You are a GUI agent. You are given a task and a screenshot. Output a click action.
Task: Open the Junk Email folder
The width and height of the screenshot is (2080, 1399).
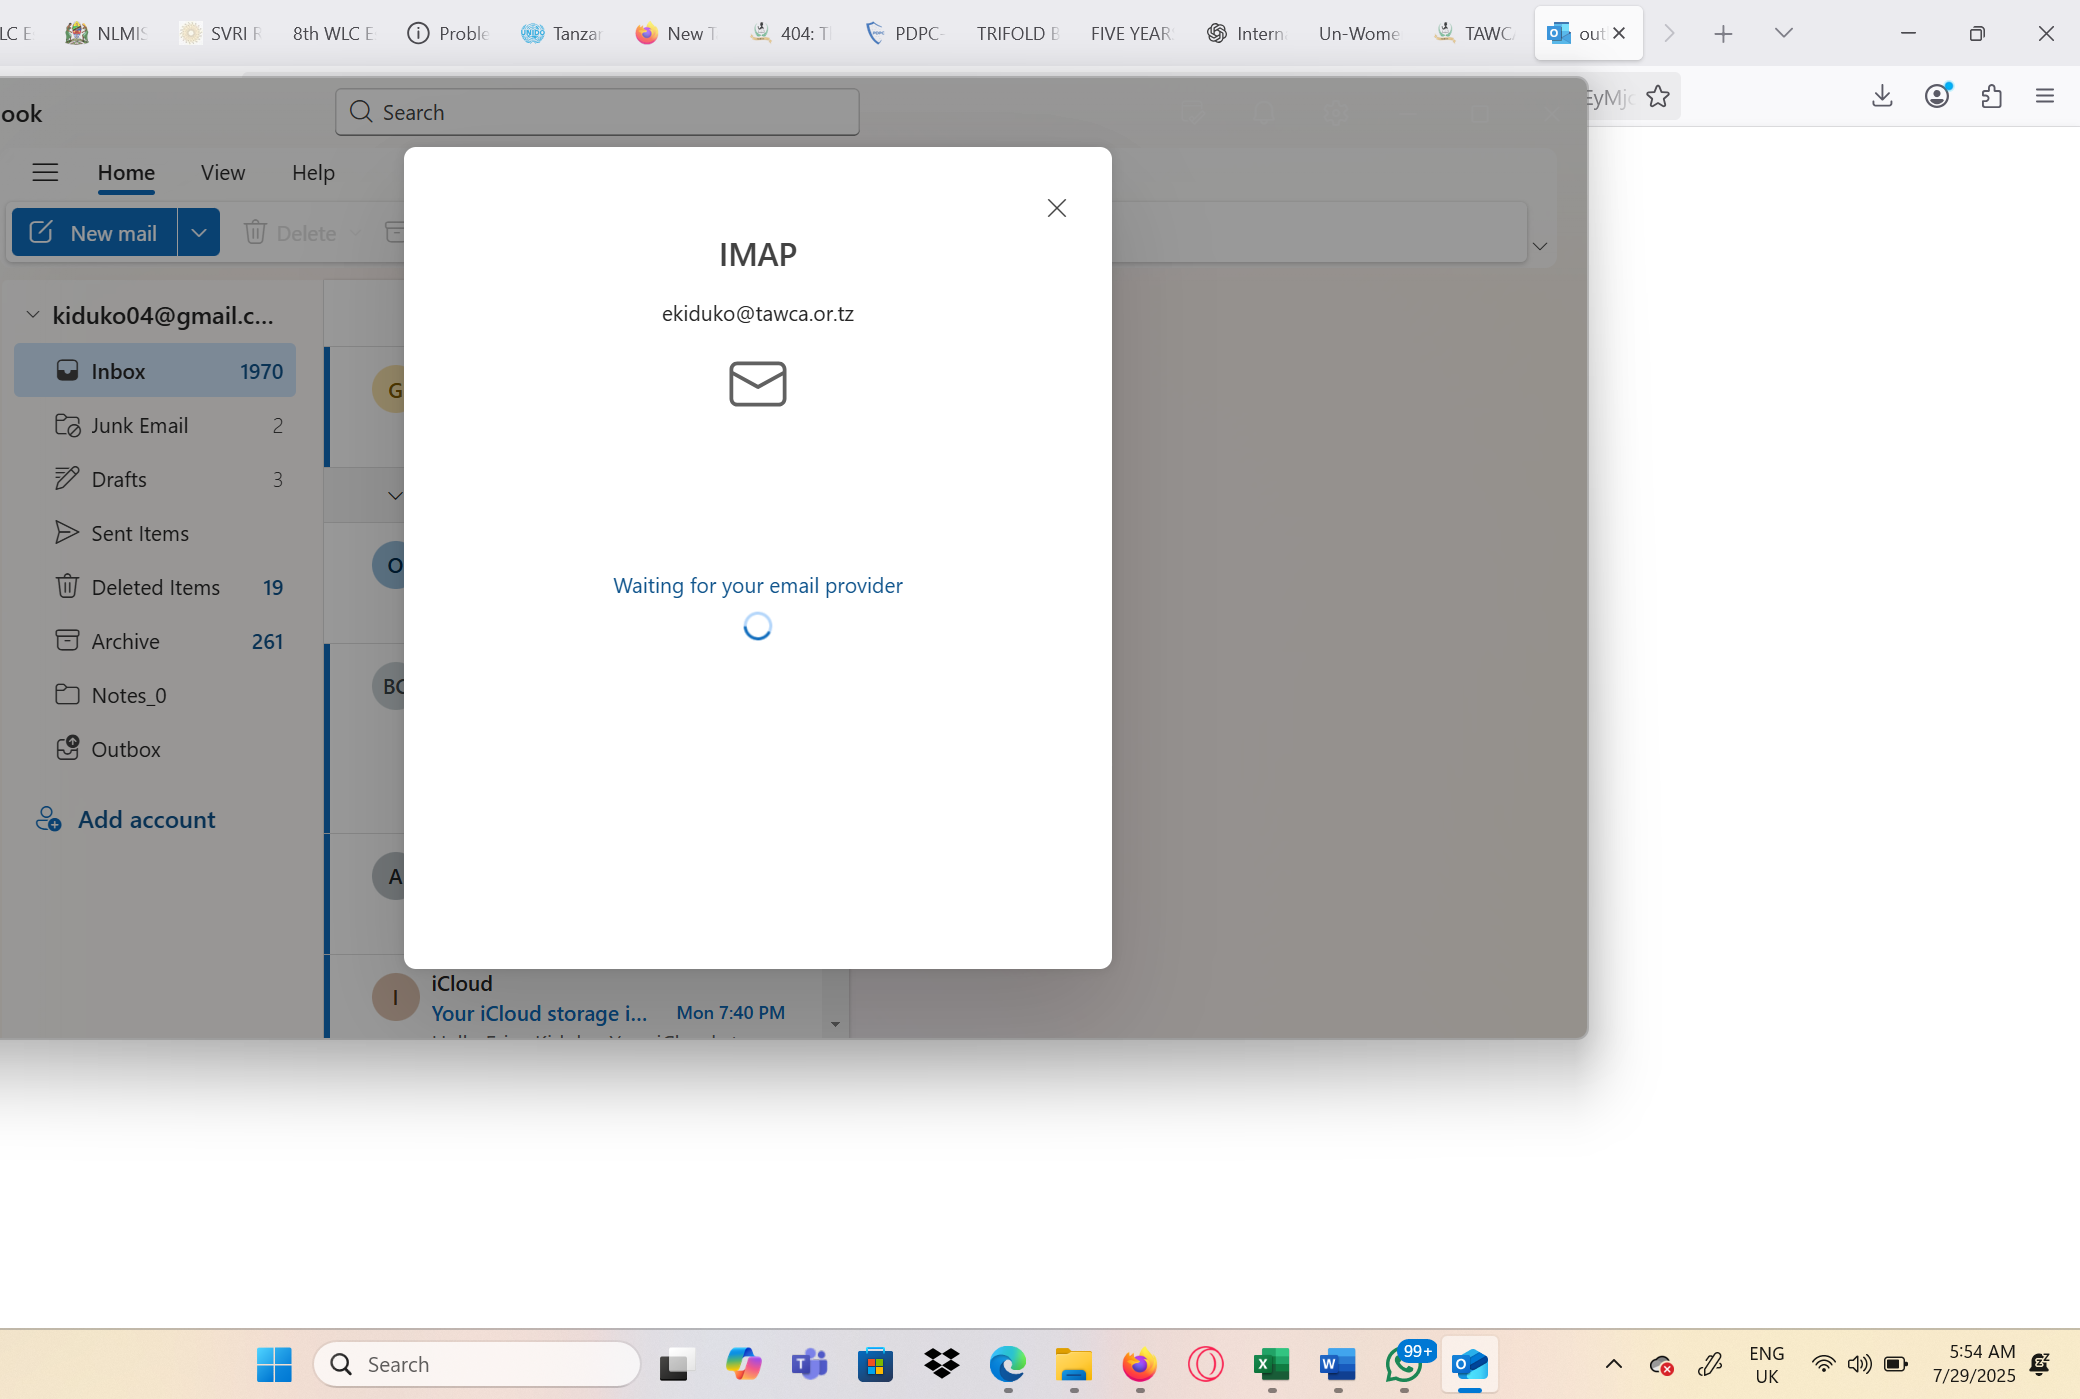pos(140,425)
